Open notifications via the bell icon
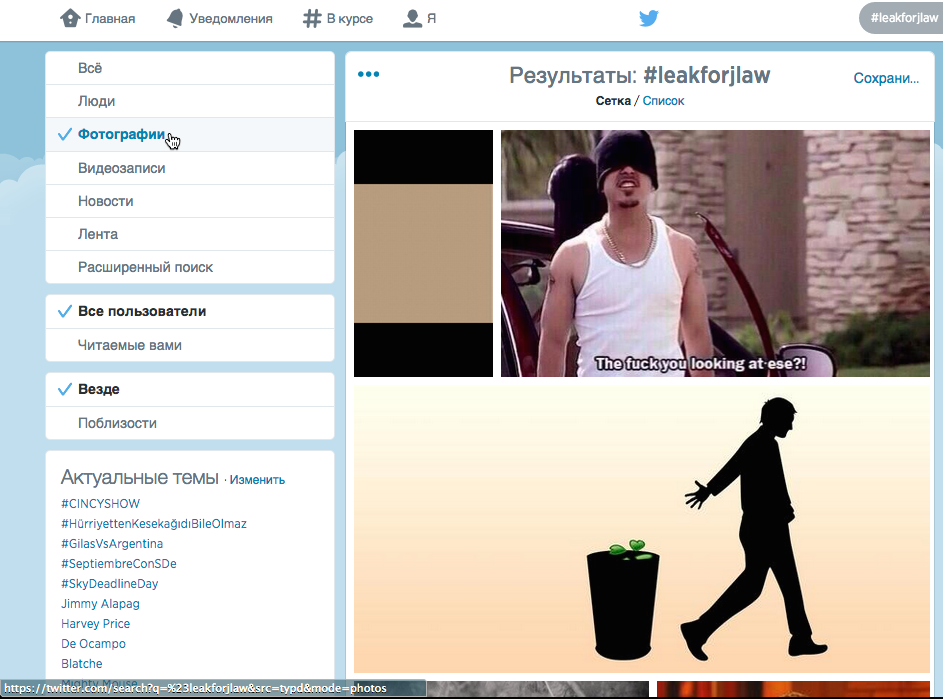This screenshot has width=943, height=699. [x=175, y=18]
